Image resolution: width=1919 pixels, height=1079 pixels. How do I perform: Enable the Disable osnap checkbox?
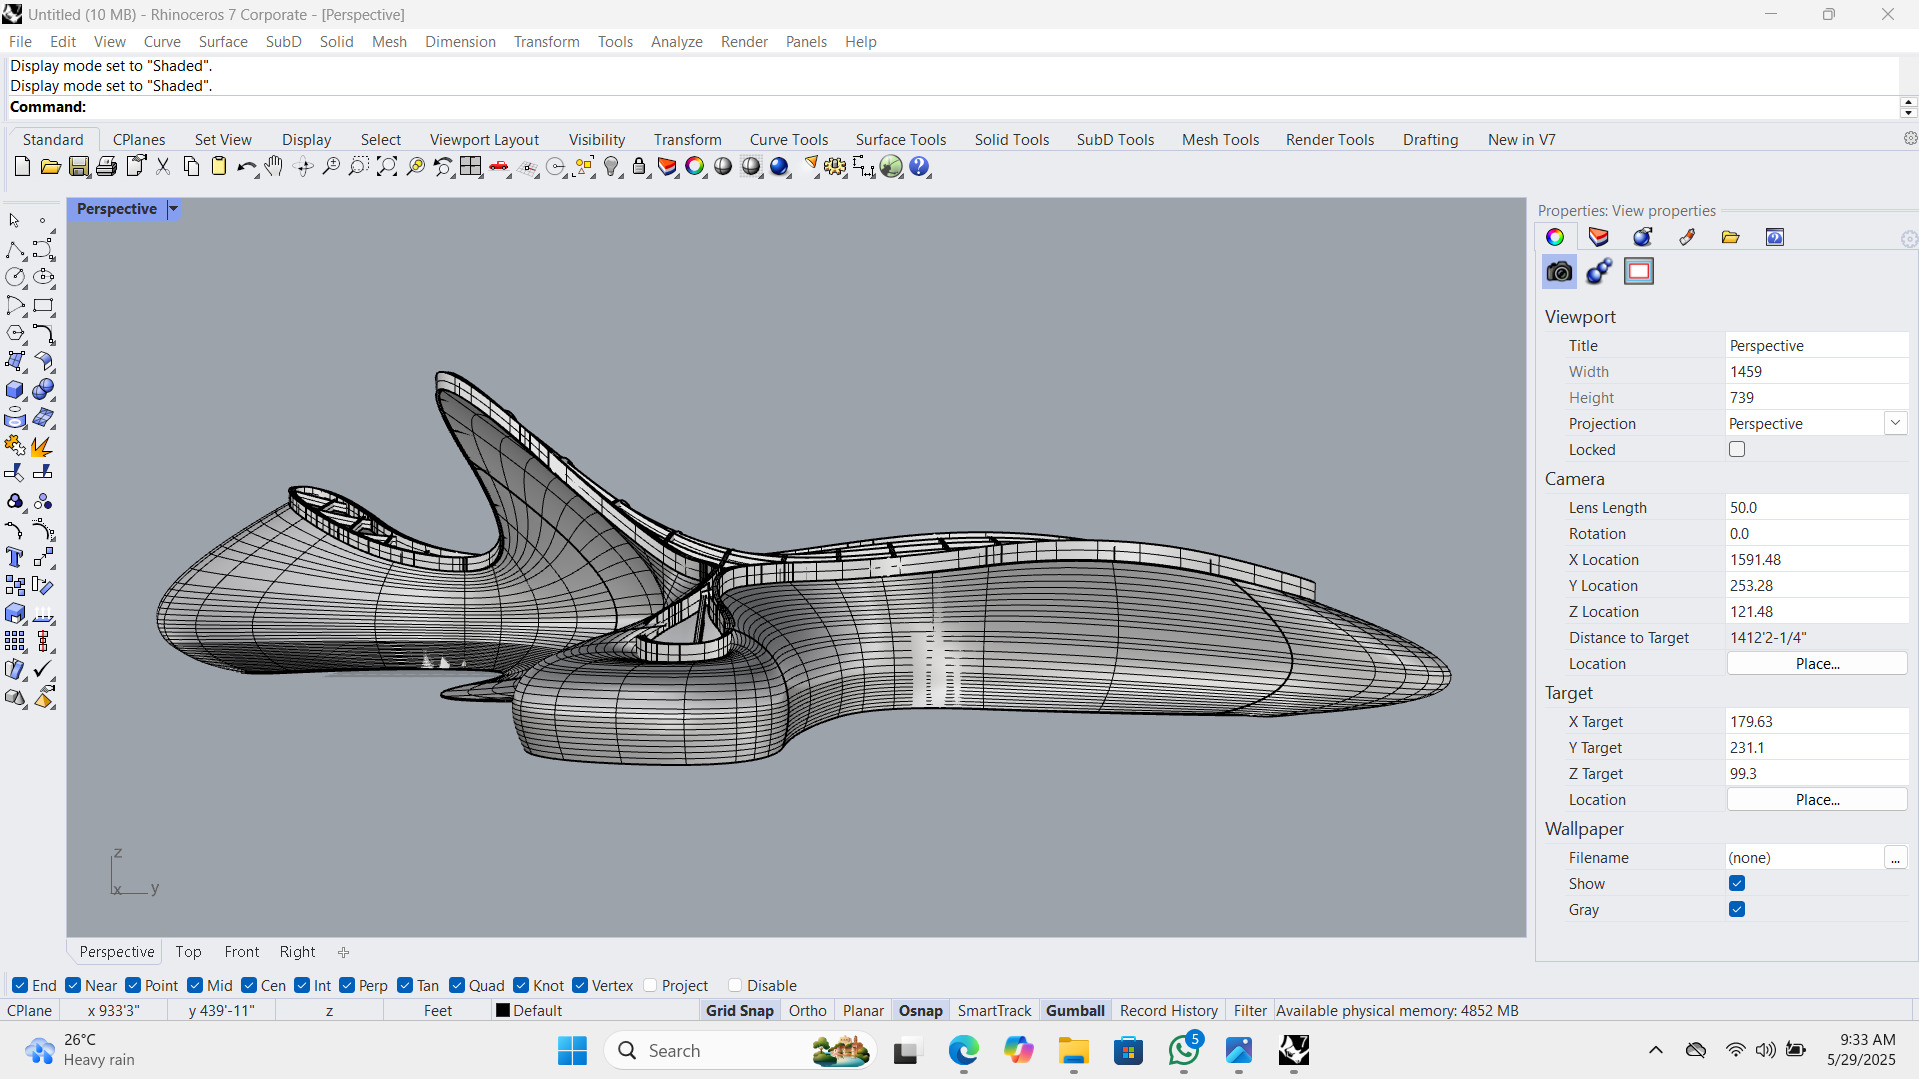click(735, 985)
